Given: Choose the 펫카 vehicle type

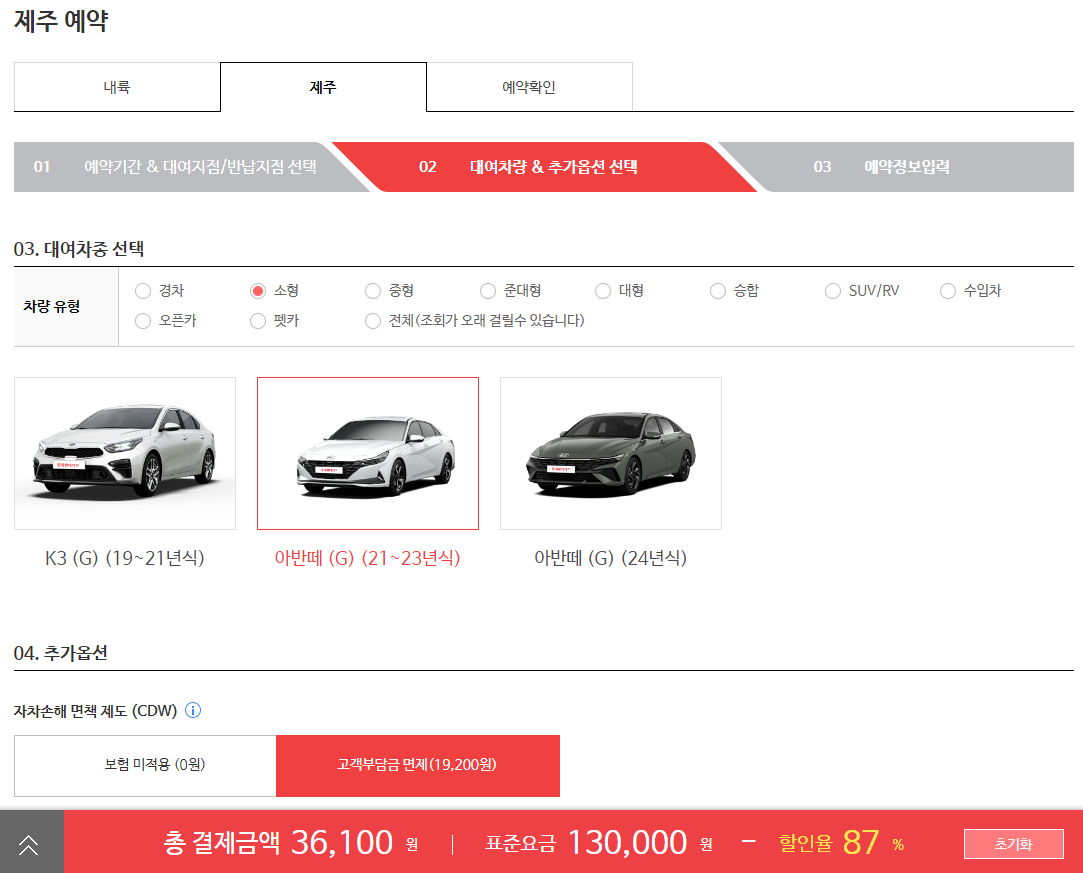Looking at the screenshot, I should pos(258,321).
